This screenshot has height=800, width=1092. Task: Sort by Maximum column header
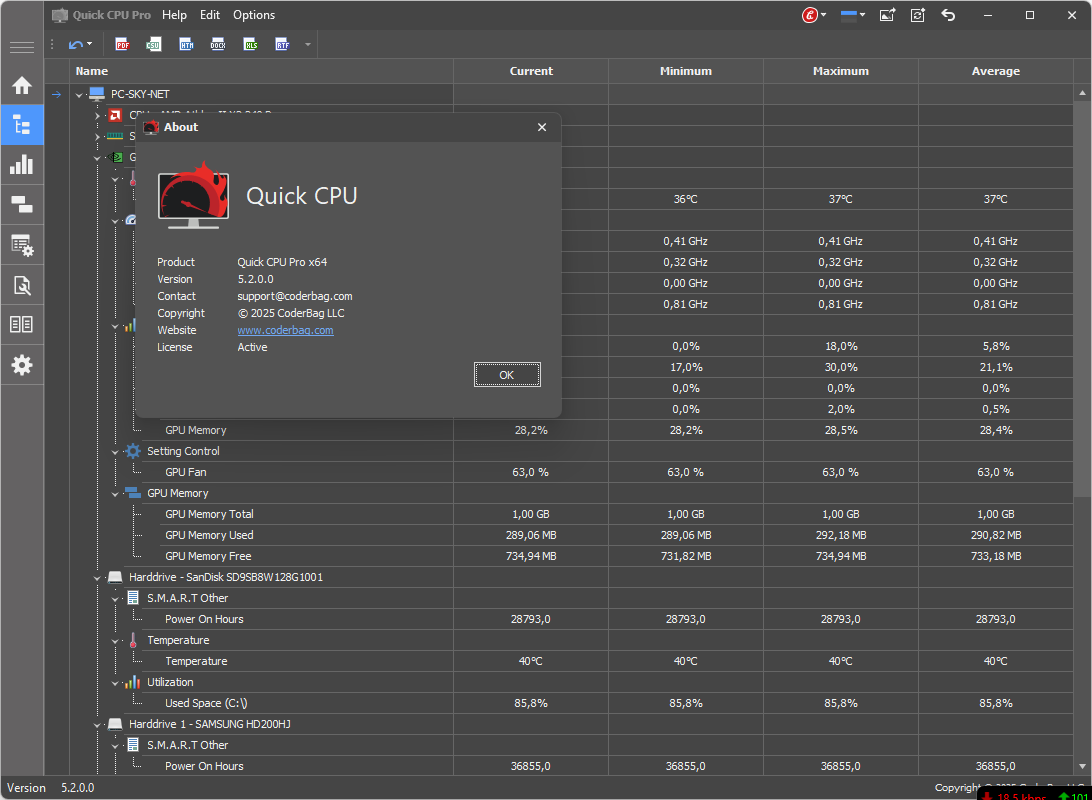841,71
